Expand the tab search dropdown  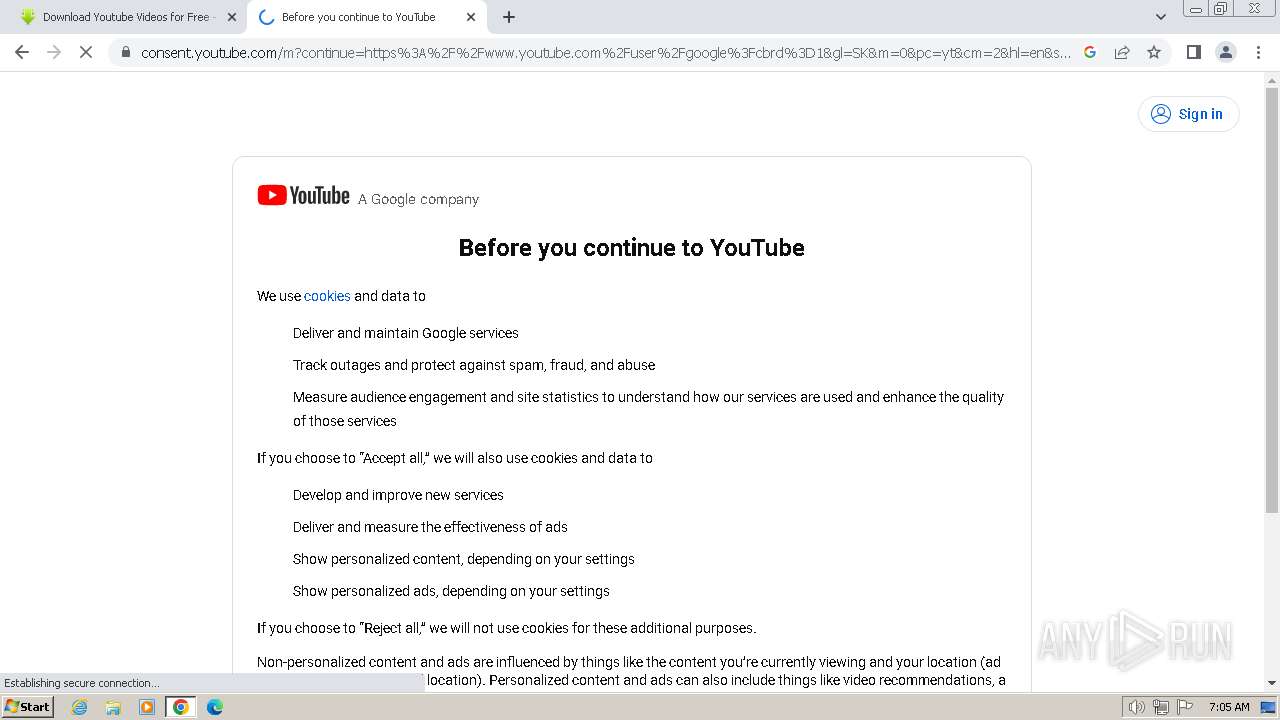(1160, 17)
